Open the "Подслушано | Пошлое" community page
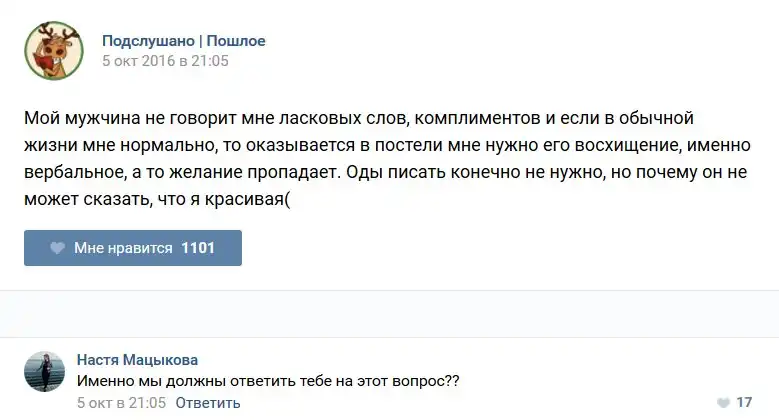Image resolution: width=779 pixels, height=420 pixels. [183, 41]
